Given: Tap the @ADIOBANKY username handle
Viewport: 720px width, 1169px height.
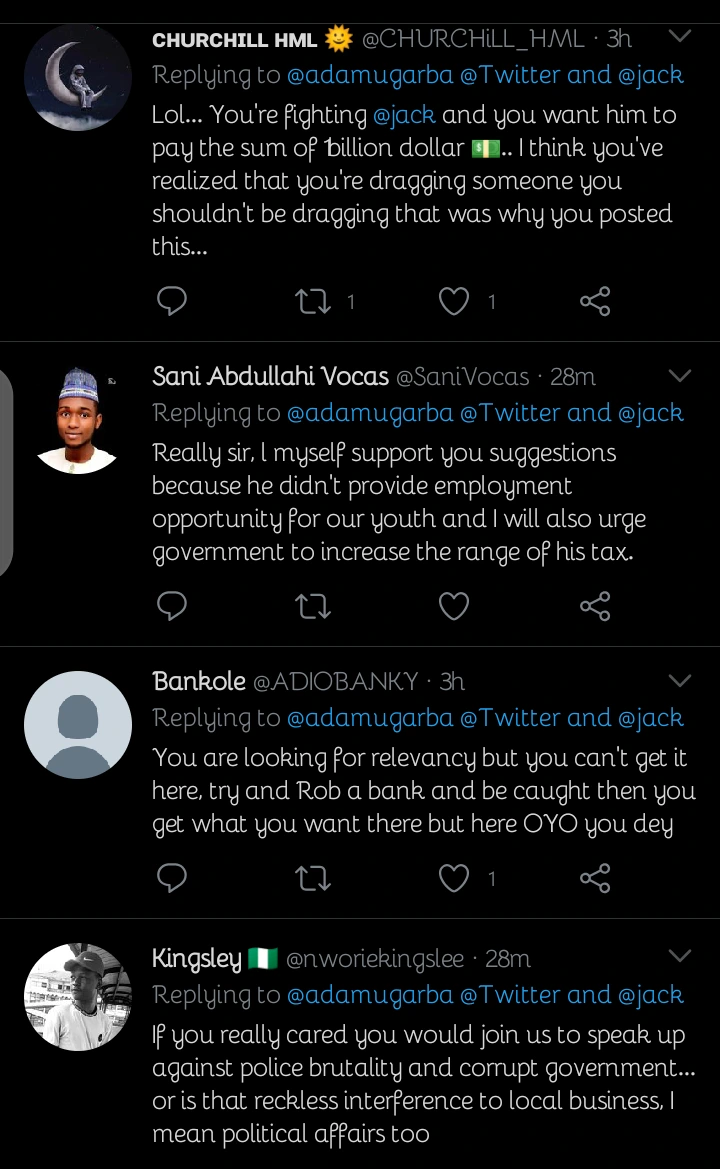Looking at the screenshot, I should (x=335, y=681).
